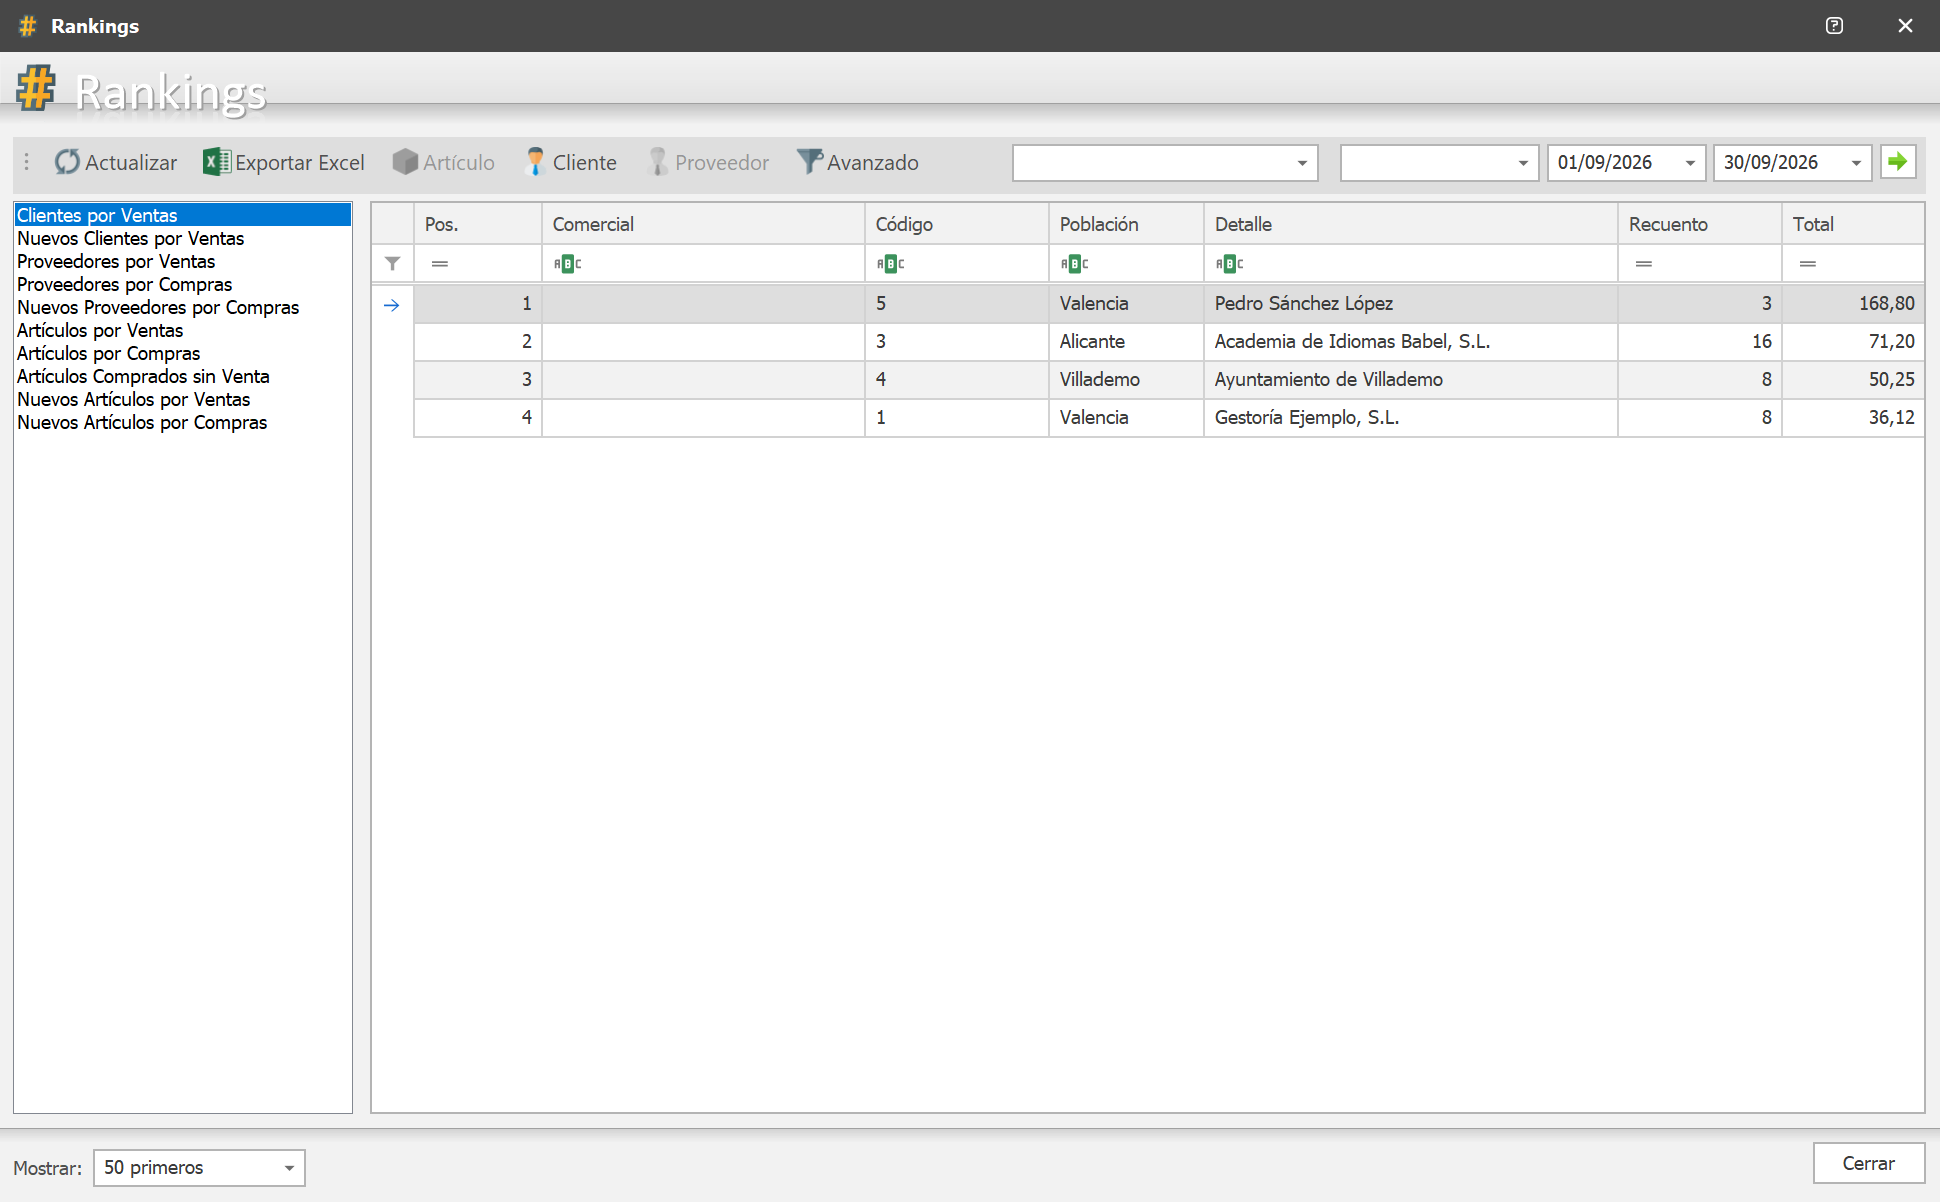Click Comercial column text filter icon

coord(567,264)
